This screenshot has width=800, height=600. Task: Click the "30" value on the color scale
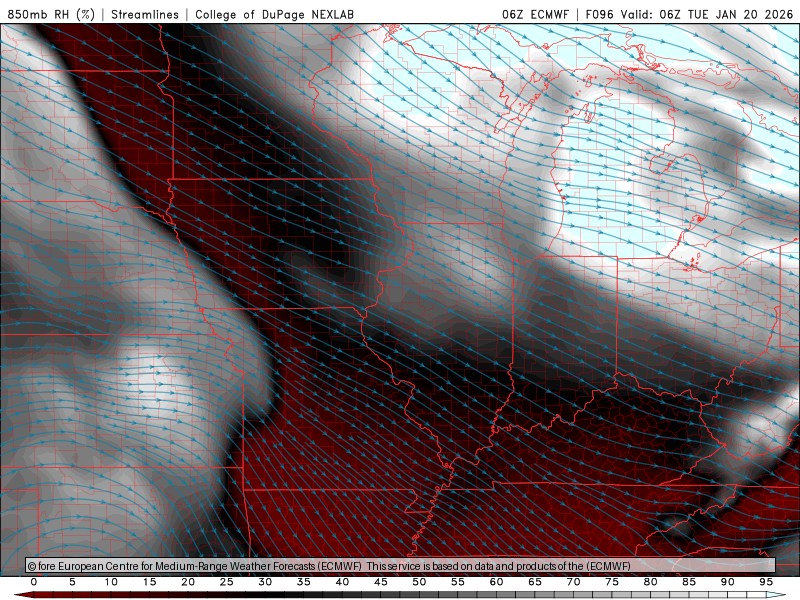pos(265,582)
